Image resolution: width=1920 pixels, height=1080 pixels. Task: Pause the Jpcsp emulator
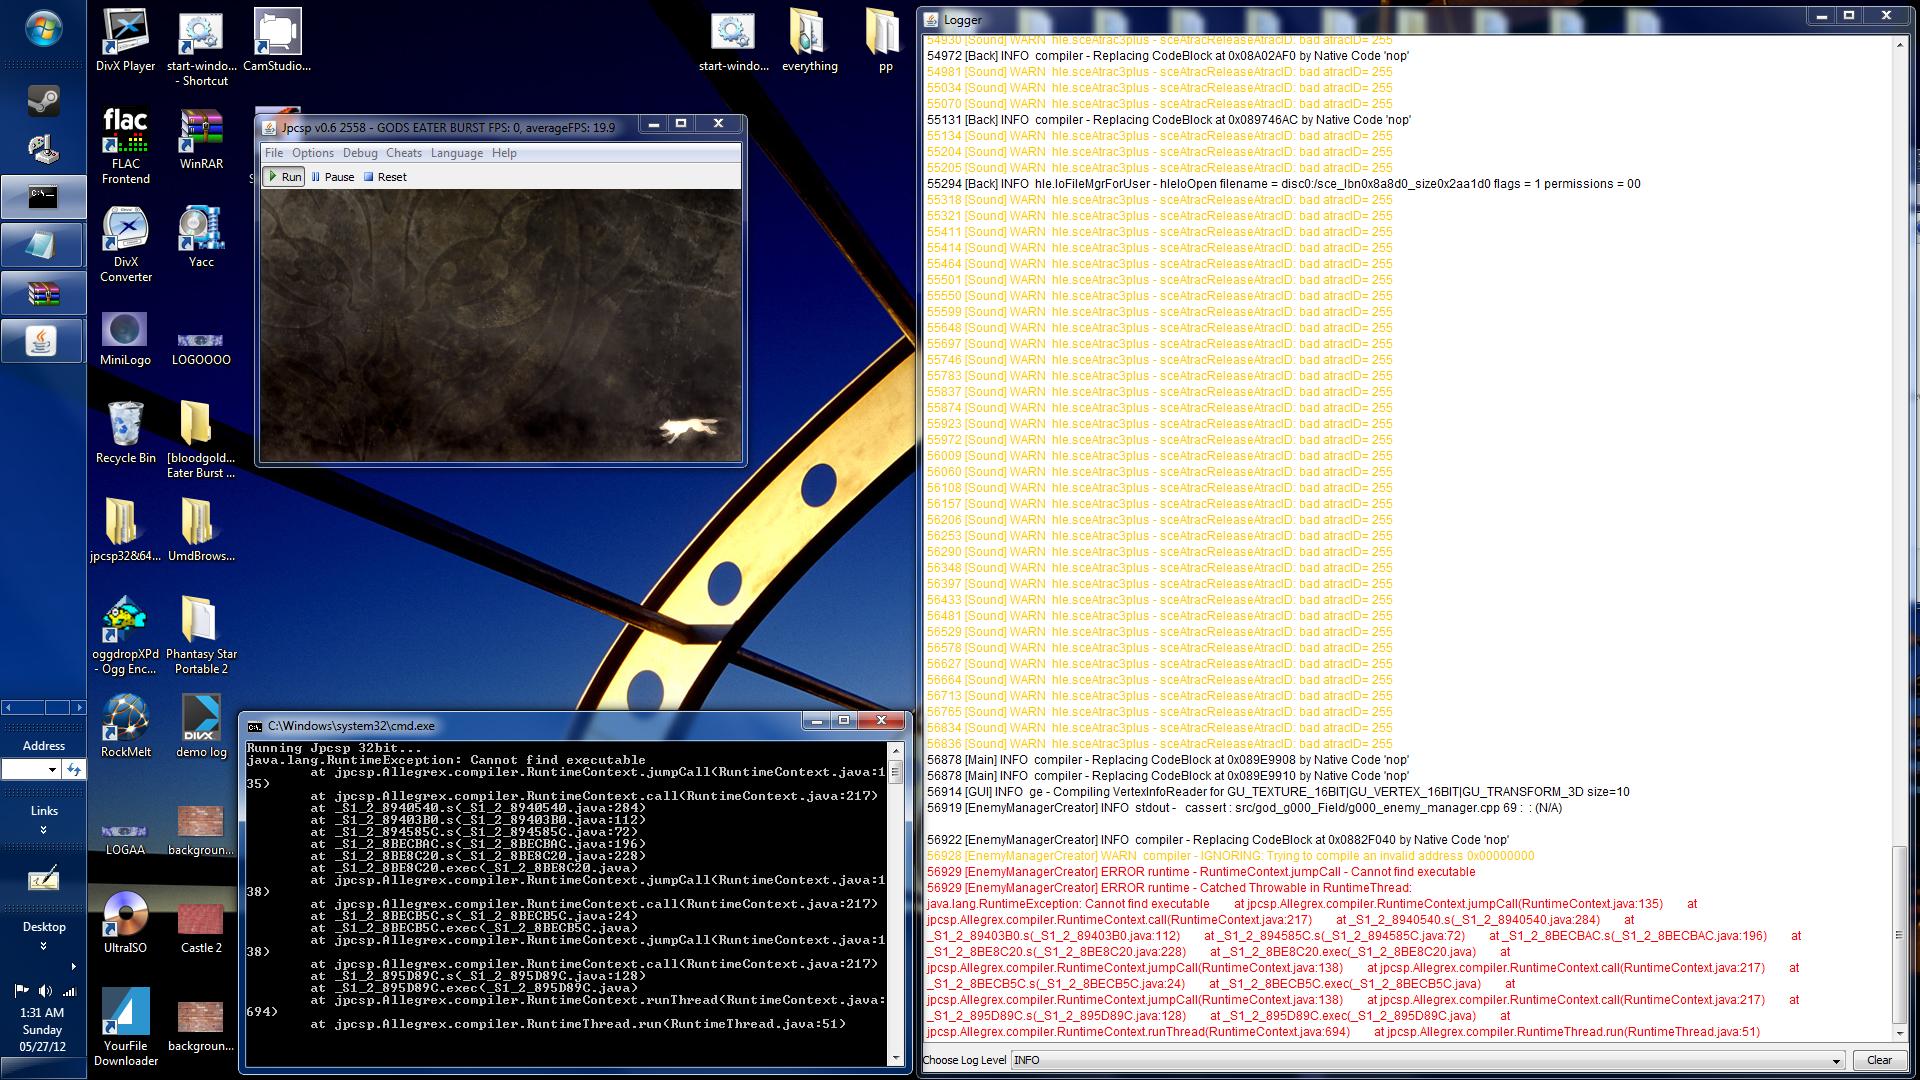[333, 177]
